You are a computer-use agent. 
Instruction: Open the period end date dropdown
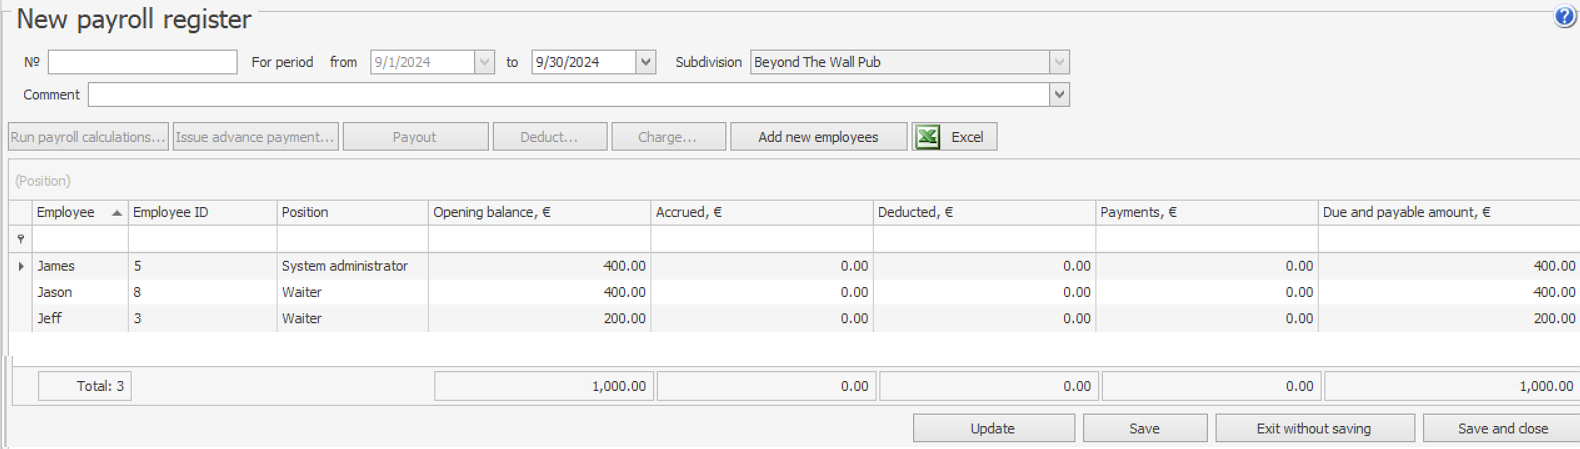(x=646, y=62)
